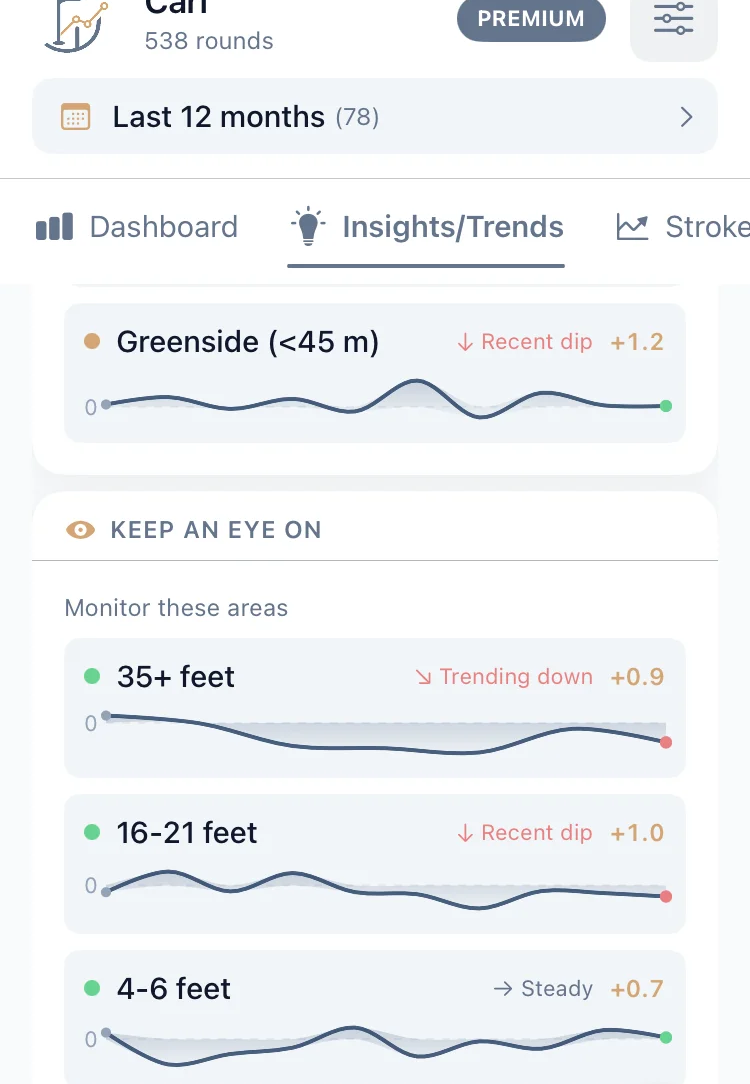
Task: Click the Keep An Eye On eye icon
Action: 80,530
